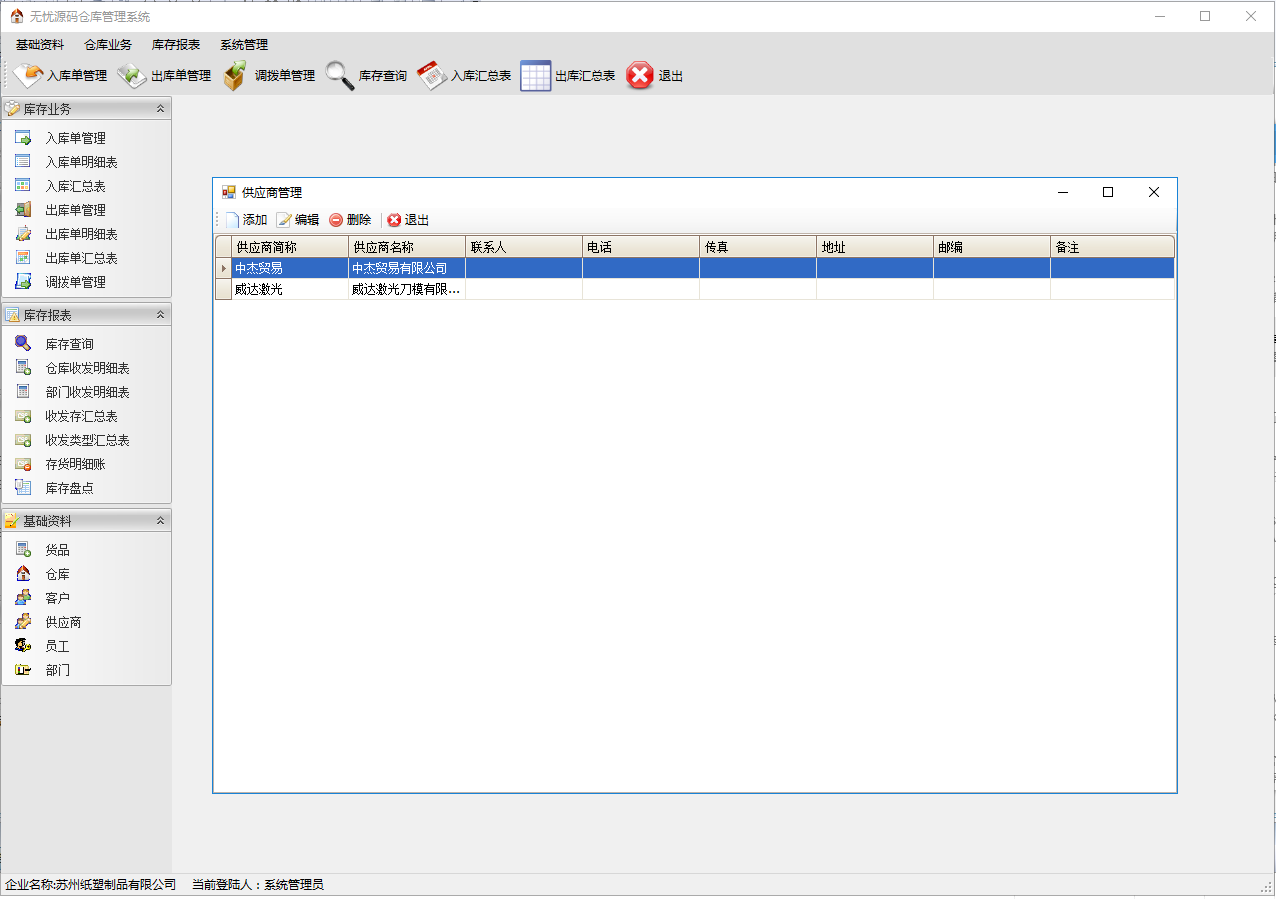
Task: Click the 邮编 column header
Action: tap(992, 247)
